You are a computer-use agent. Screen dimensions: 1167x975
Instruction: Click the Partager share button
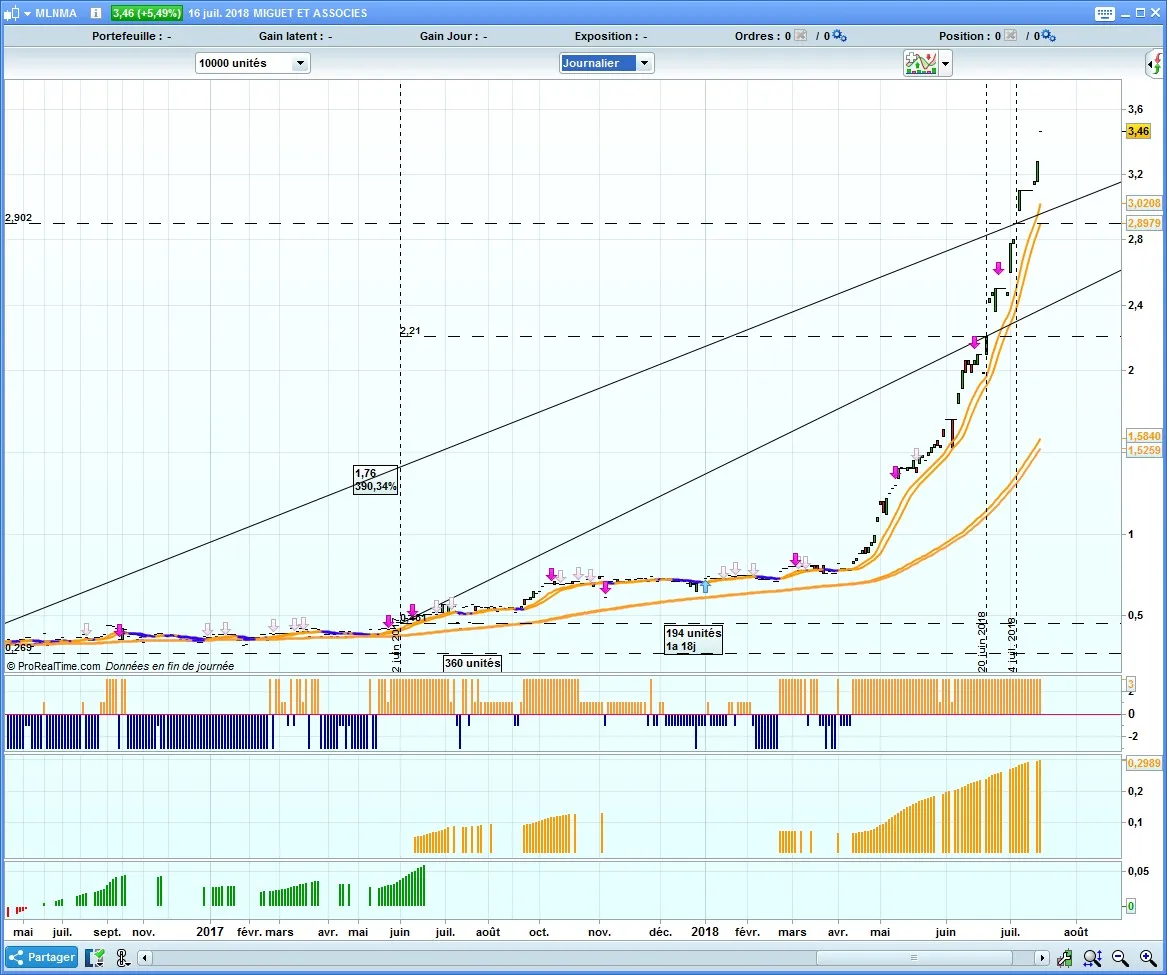41,957
